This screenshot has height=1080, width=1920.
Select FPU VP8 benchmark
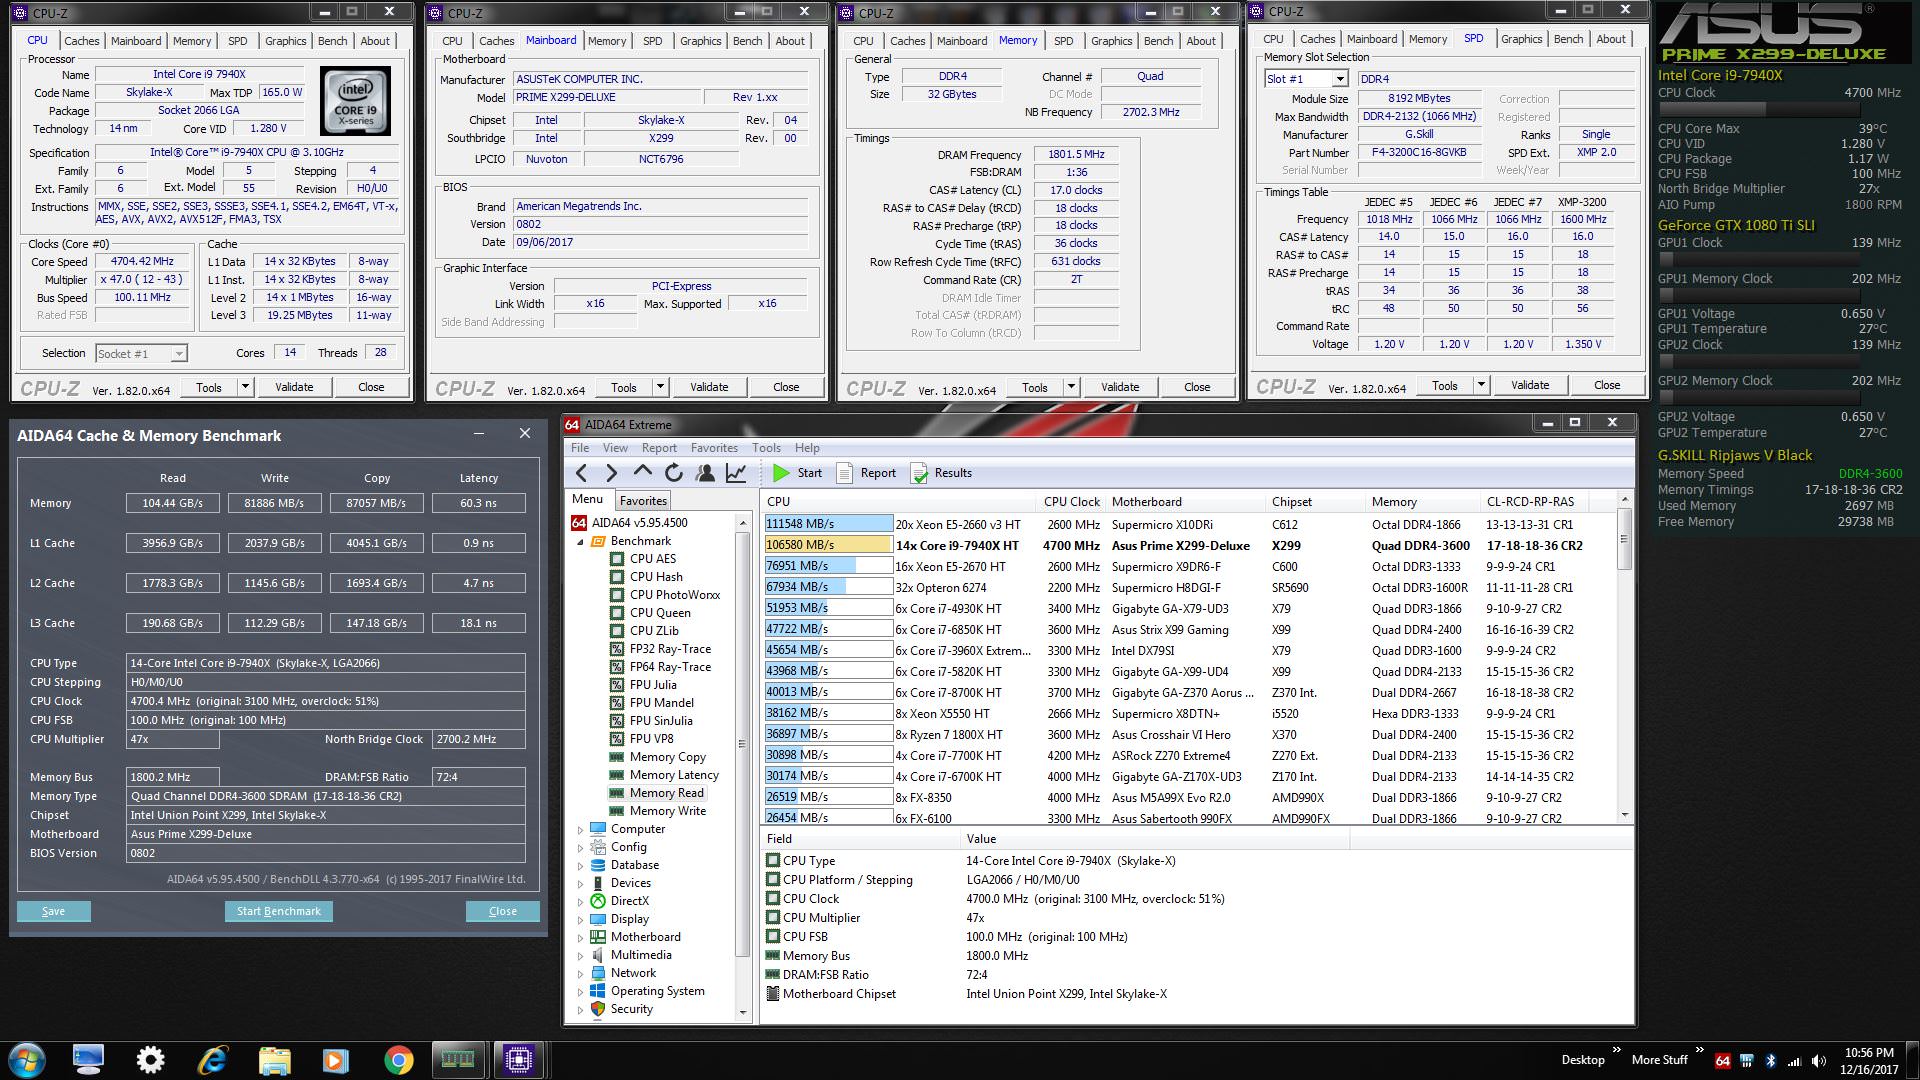click(651, 739)
